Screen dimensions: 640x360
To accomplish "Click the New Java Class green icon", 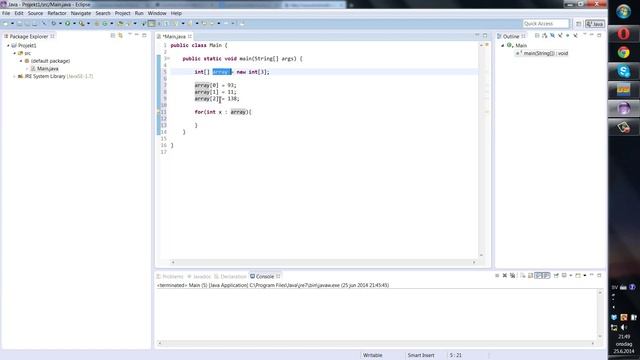I will (x=105, y=24).
